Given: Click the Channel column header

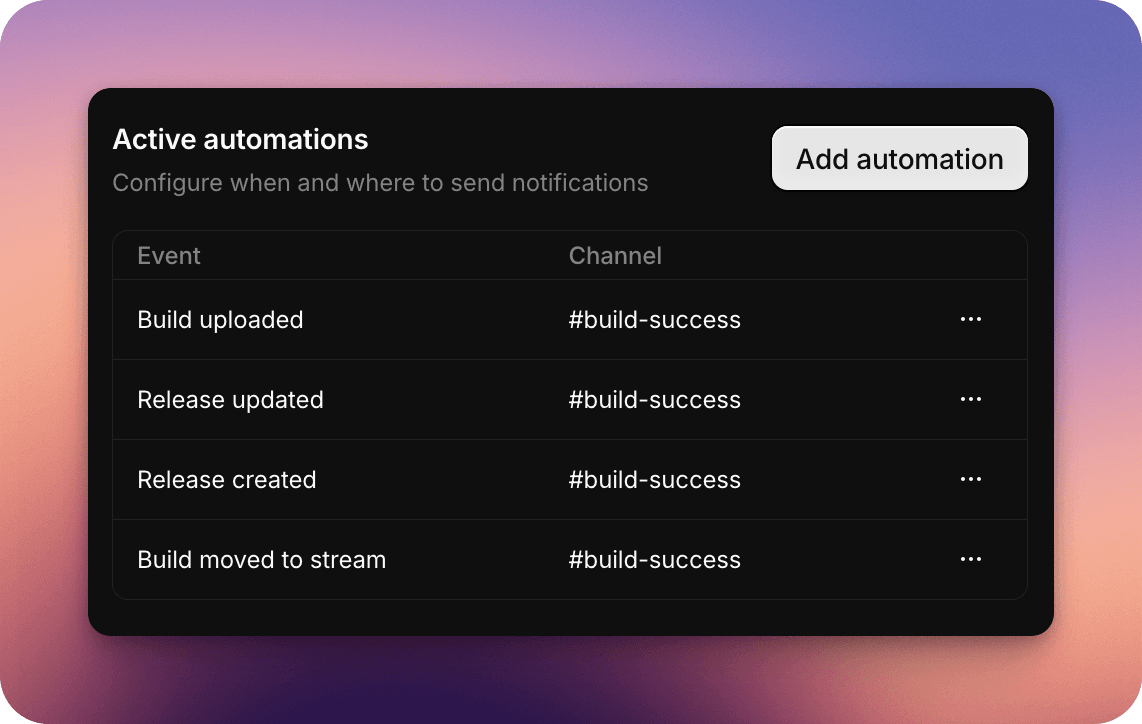Looking at the screenshot, I should pos(615,256).
